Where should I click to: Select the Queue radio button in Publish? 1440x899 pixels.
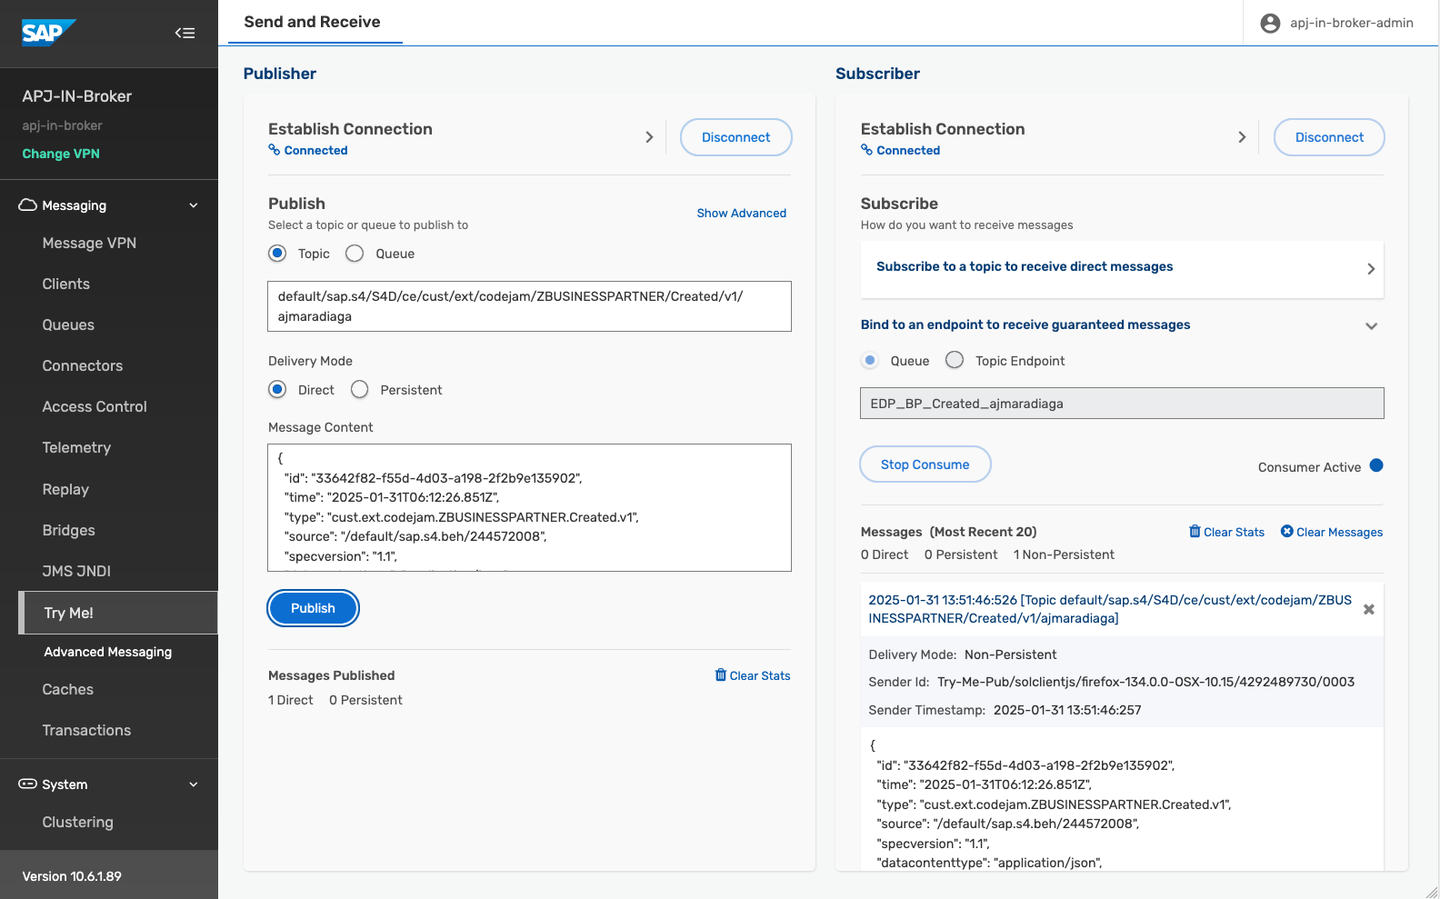pos(355,253)
